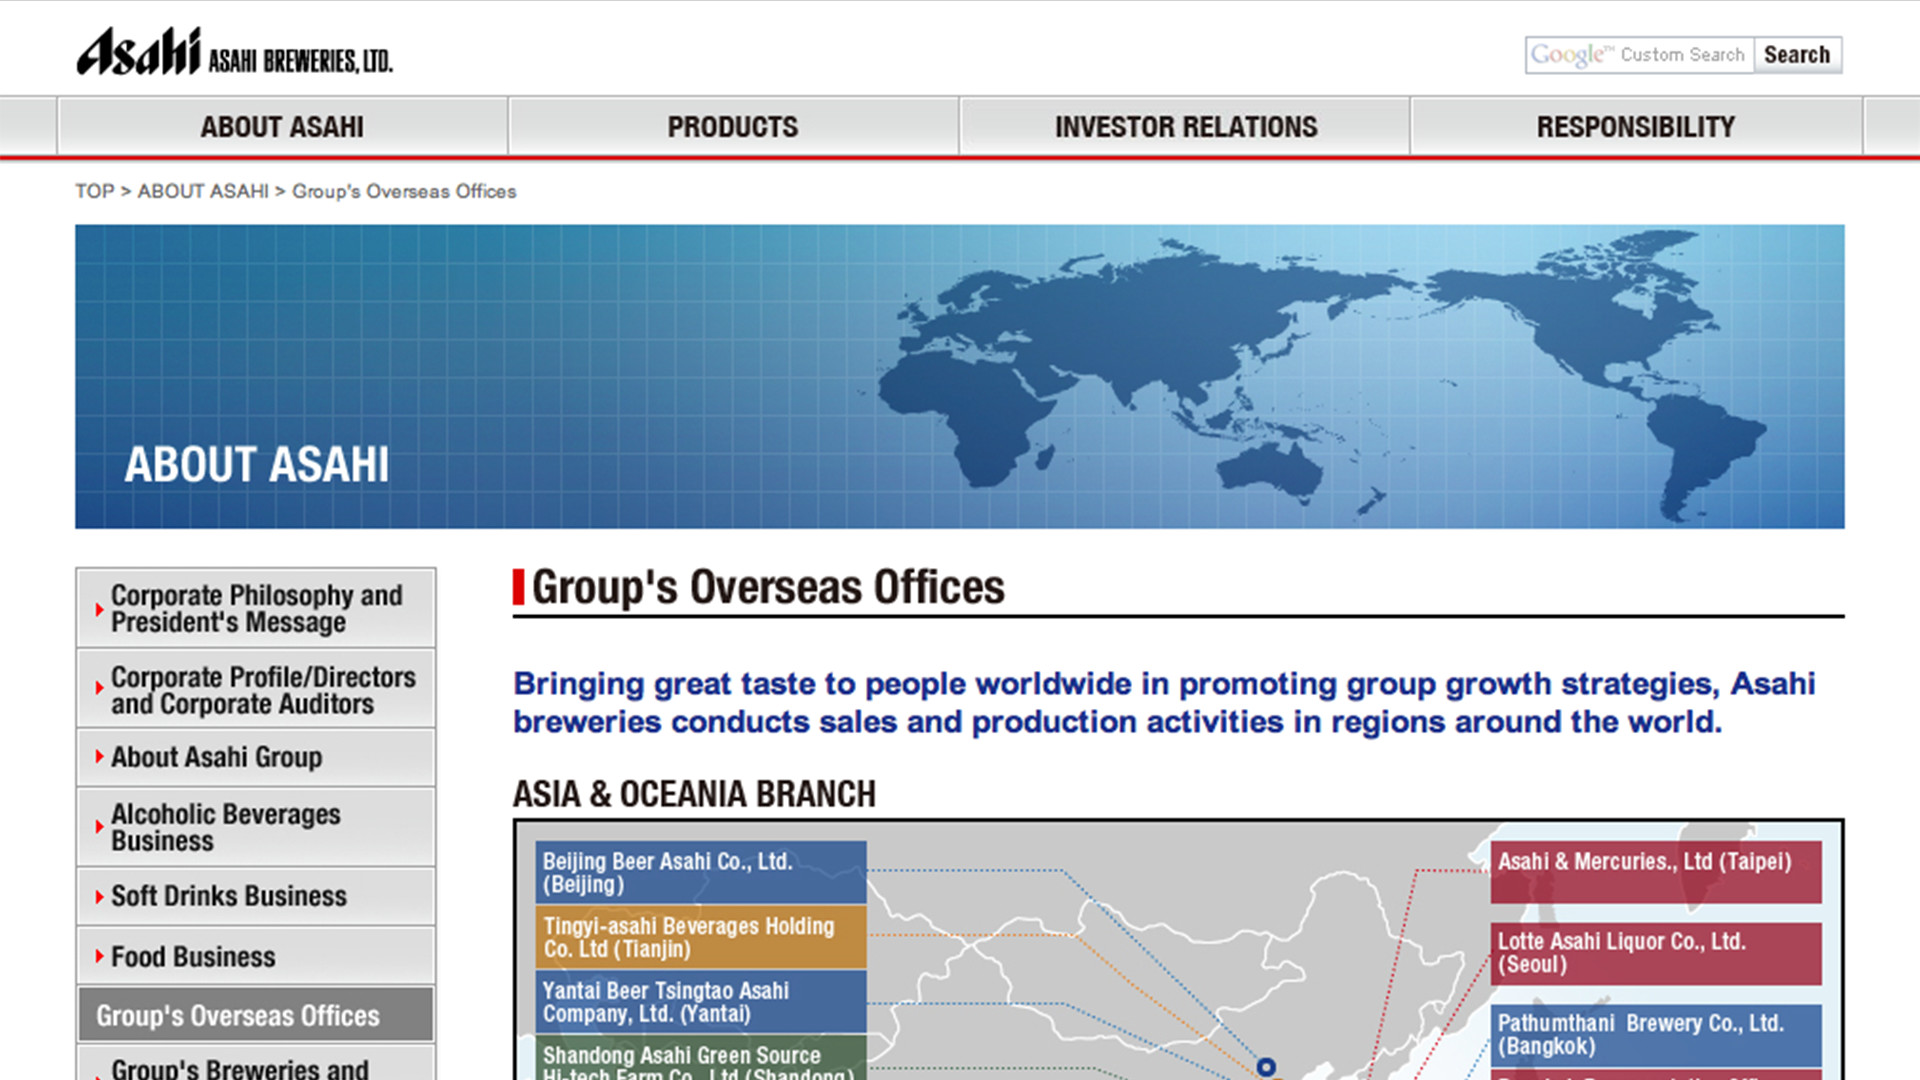The height and width of the screenshot is (1080, 1920).
Task: Select Tingyi-asahi Beverages Holding (Tianjin) label
Action: [701, 937]
